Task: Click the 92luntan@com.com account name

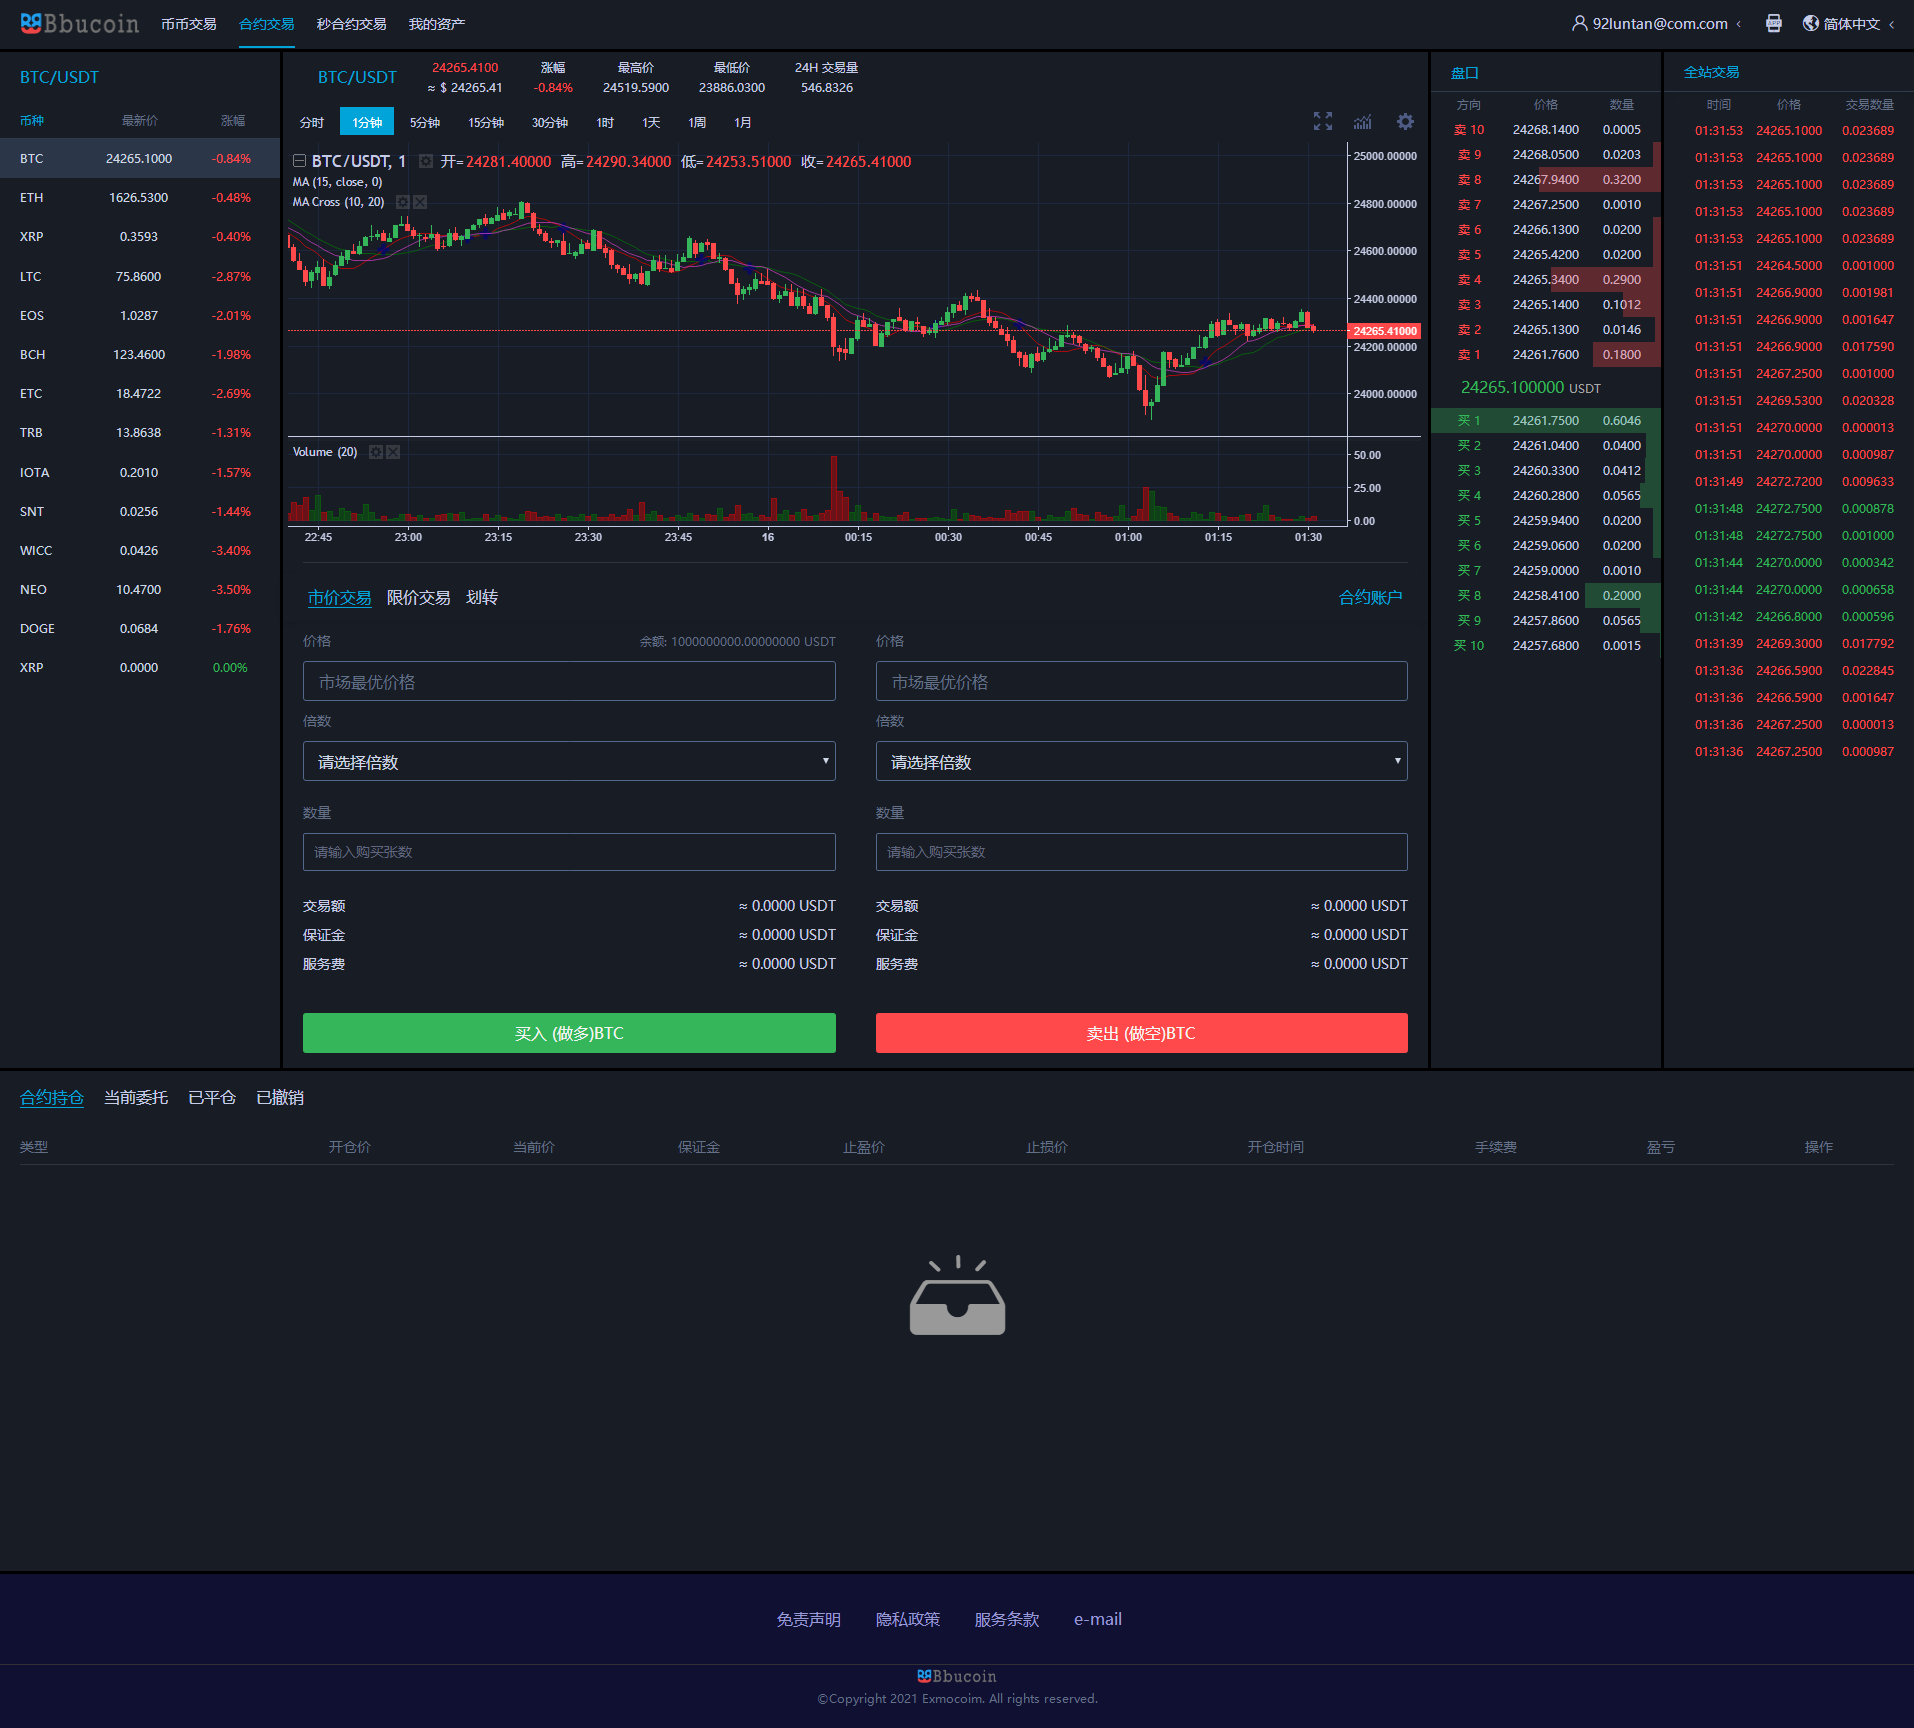Action: [1660, 24]
